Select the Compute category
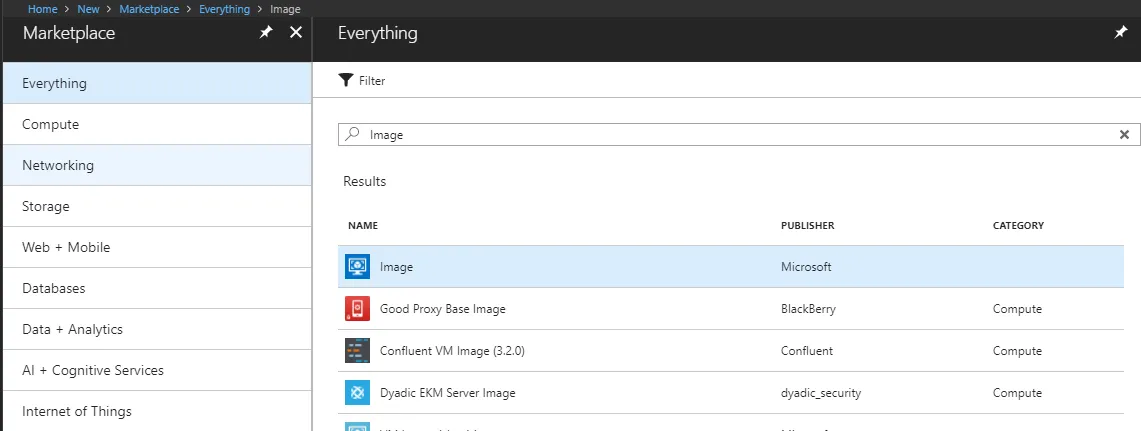Screen dimensions: 1141x431 click(51, 124)
